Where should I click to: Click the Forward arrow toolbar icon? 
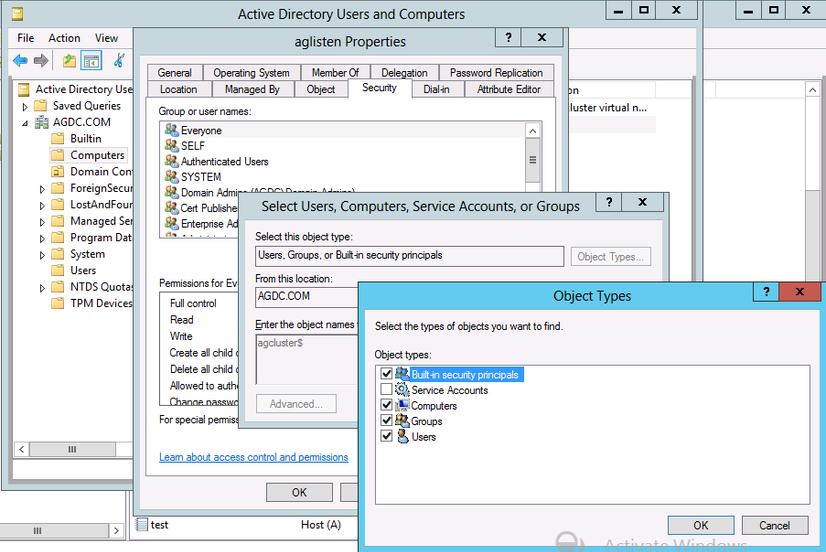click(41, 61)
